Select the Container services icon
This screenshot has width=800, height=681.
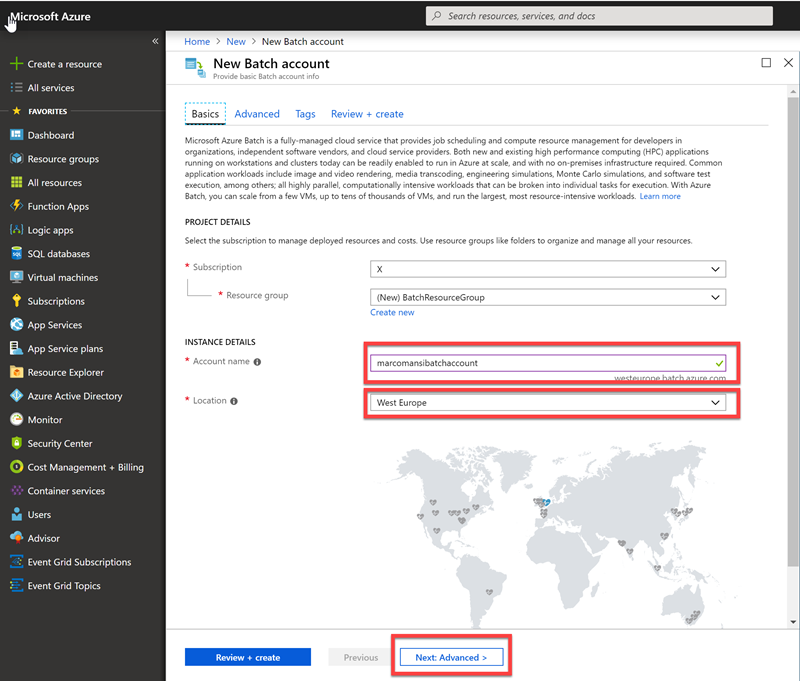point(16,490)
